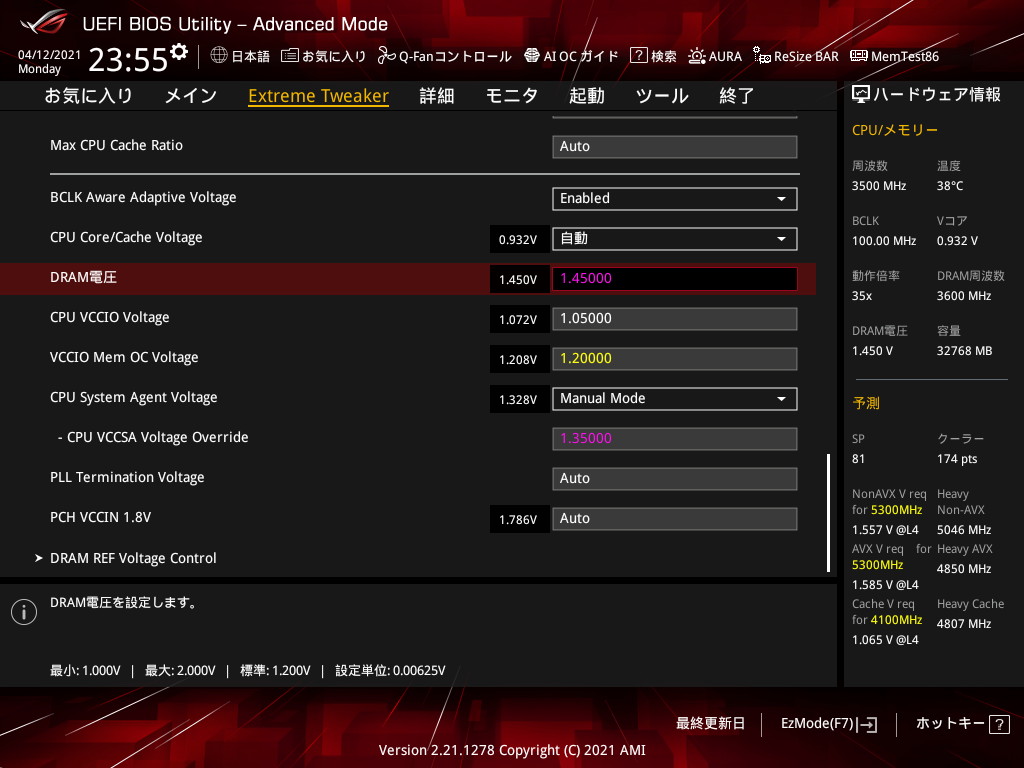Screen dimensions: 1024x768
Task: Click the CPU VCCSA Voltage Override field
Action: [675, 438]
